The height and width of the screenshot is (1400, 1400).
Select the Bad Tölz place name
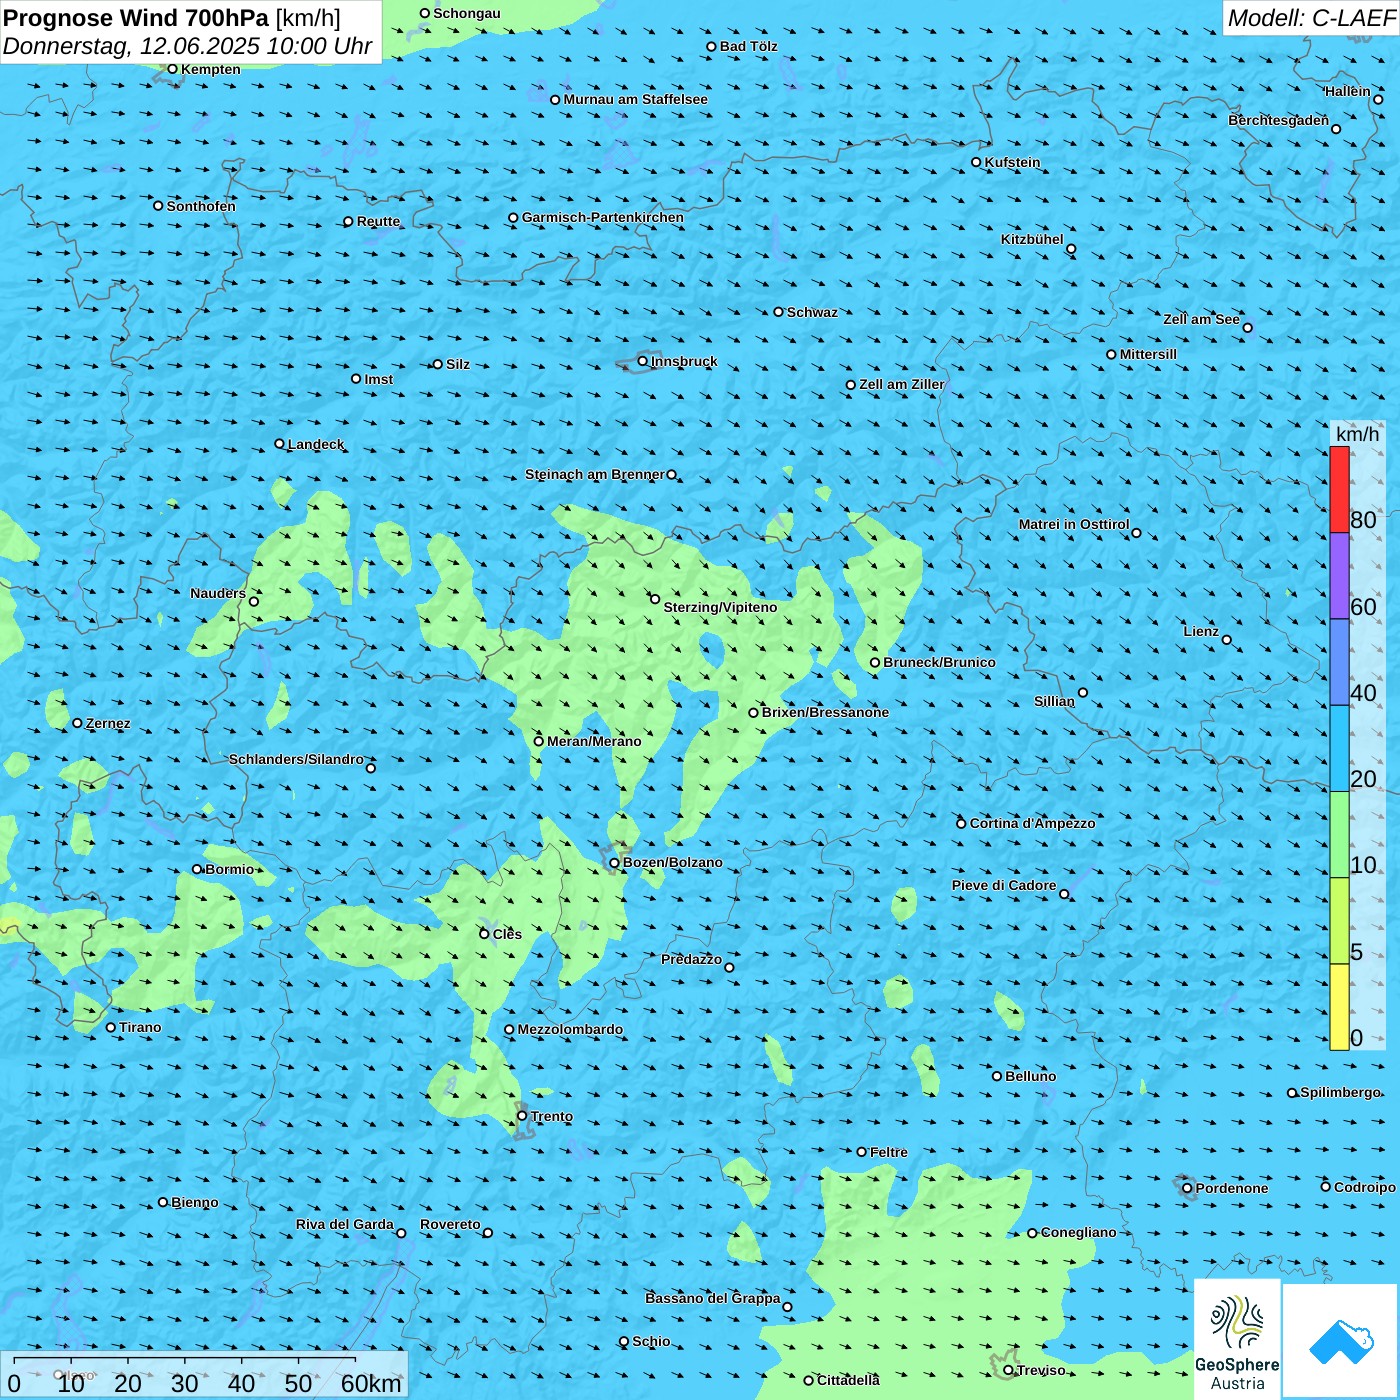coord(748,46)
